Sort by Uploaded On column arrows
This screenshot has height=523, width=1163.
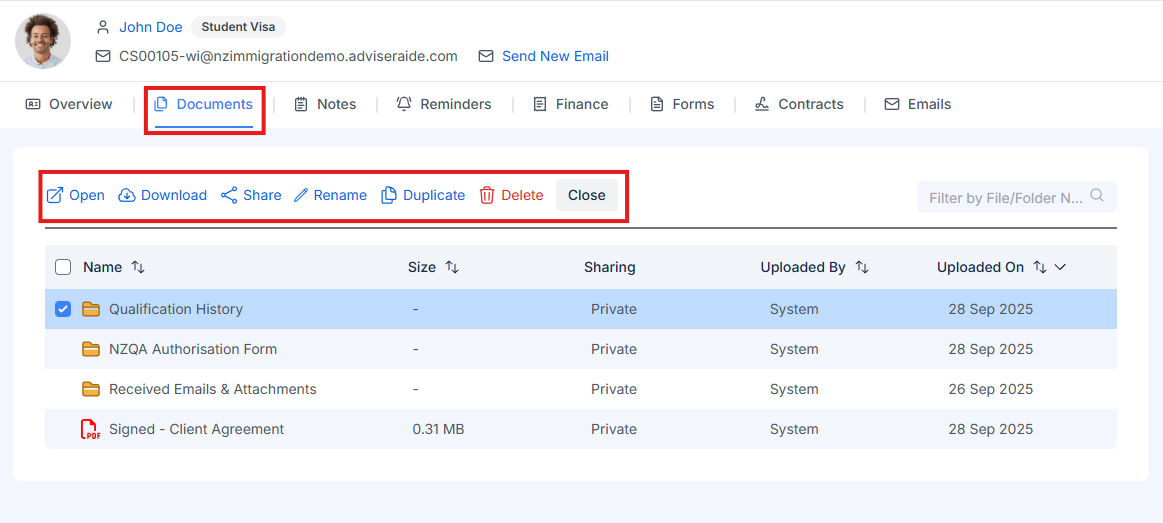click(1040, 267)
